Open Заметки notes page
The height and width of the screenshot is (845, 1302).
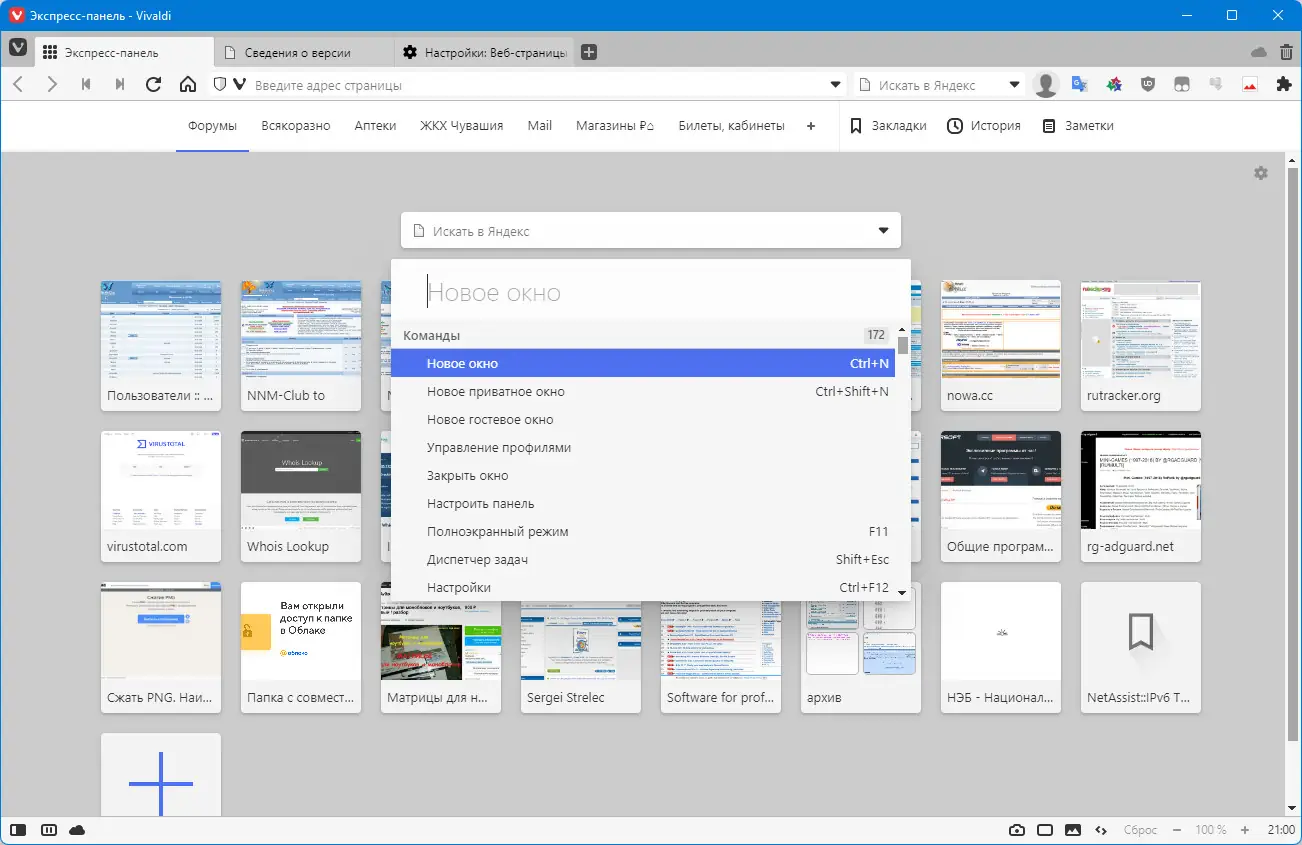click(x=1077, y=126)
